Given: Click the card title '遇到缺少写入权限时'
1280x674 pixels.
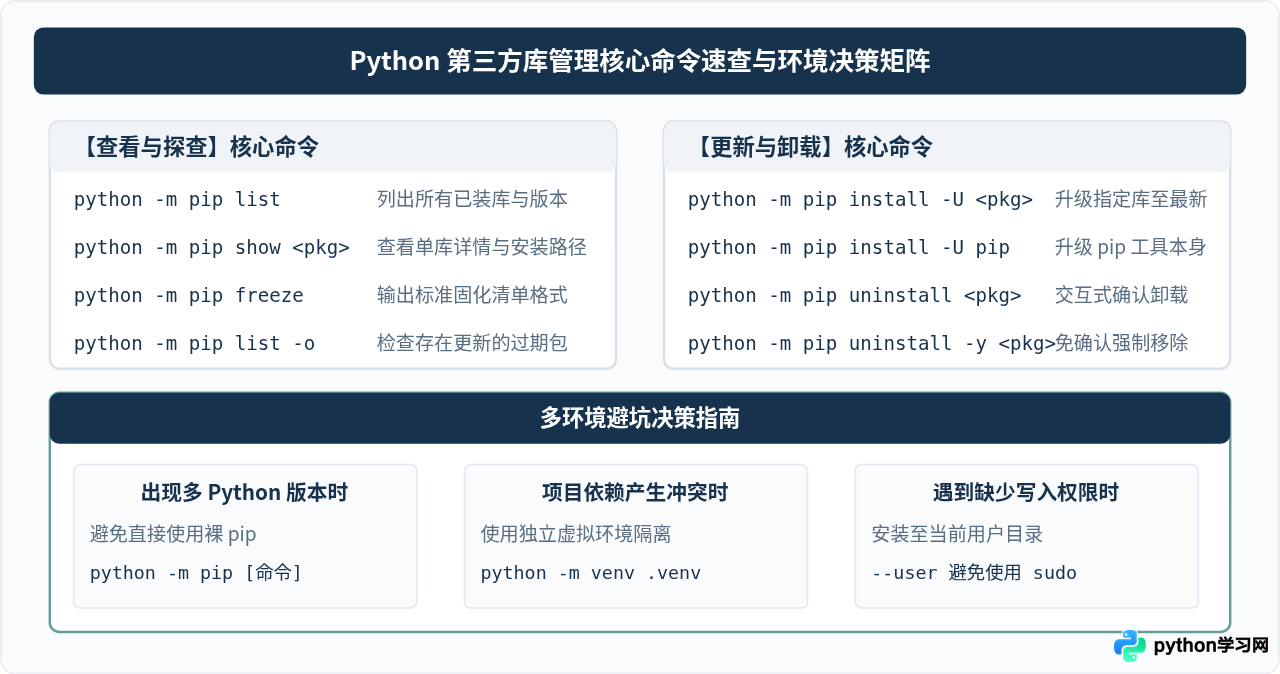Looking at the screenshot, I should (1026, 492).
